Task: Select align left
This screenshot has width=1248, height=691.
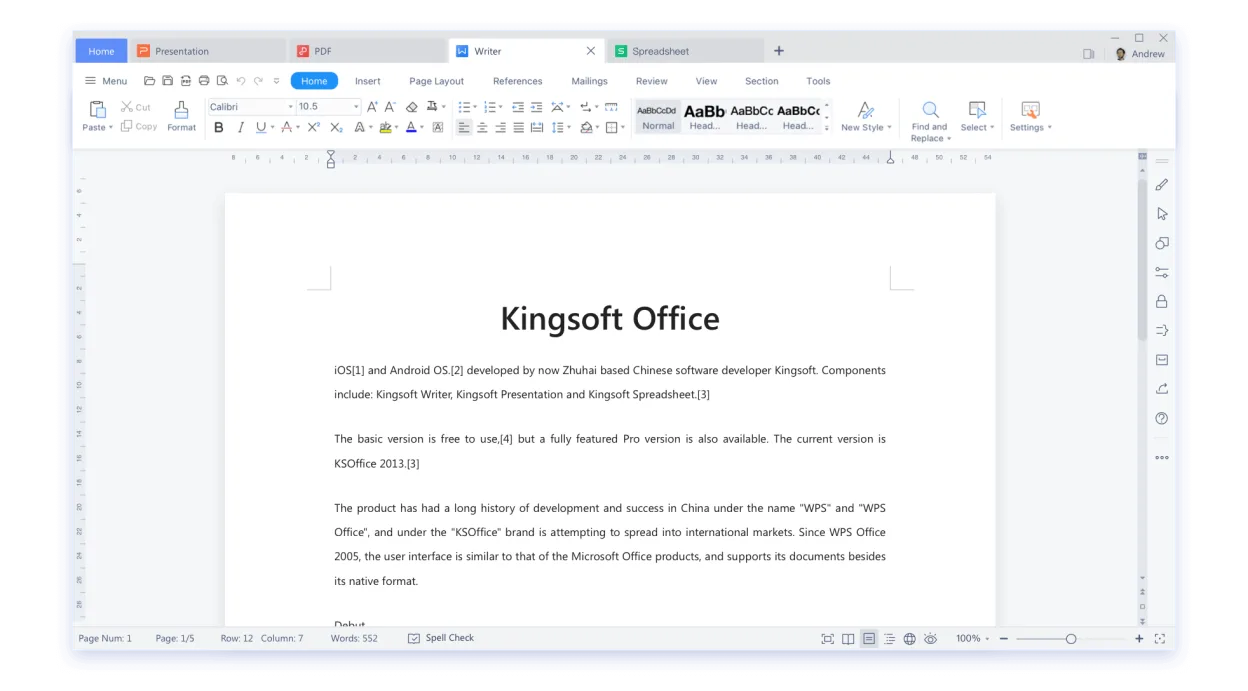Action: (x=464, y=128)
